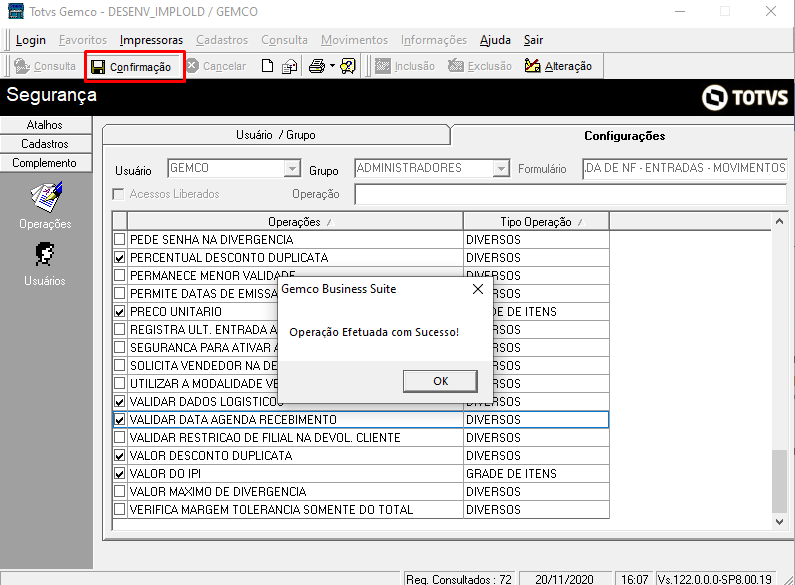
Task: Click the Atalhos sidebar button
Action: tap(45, 125)
